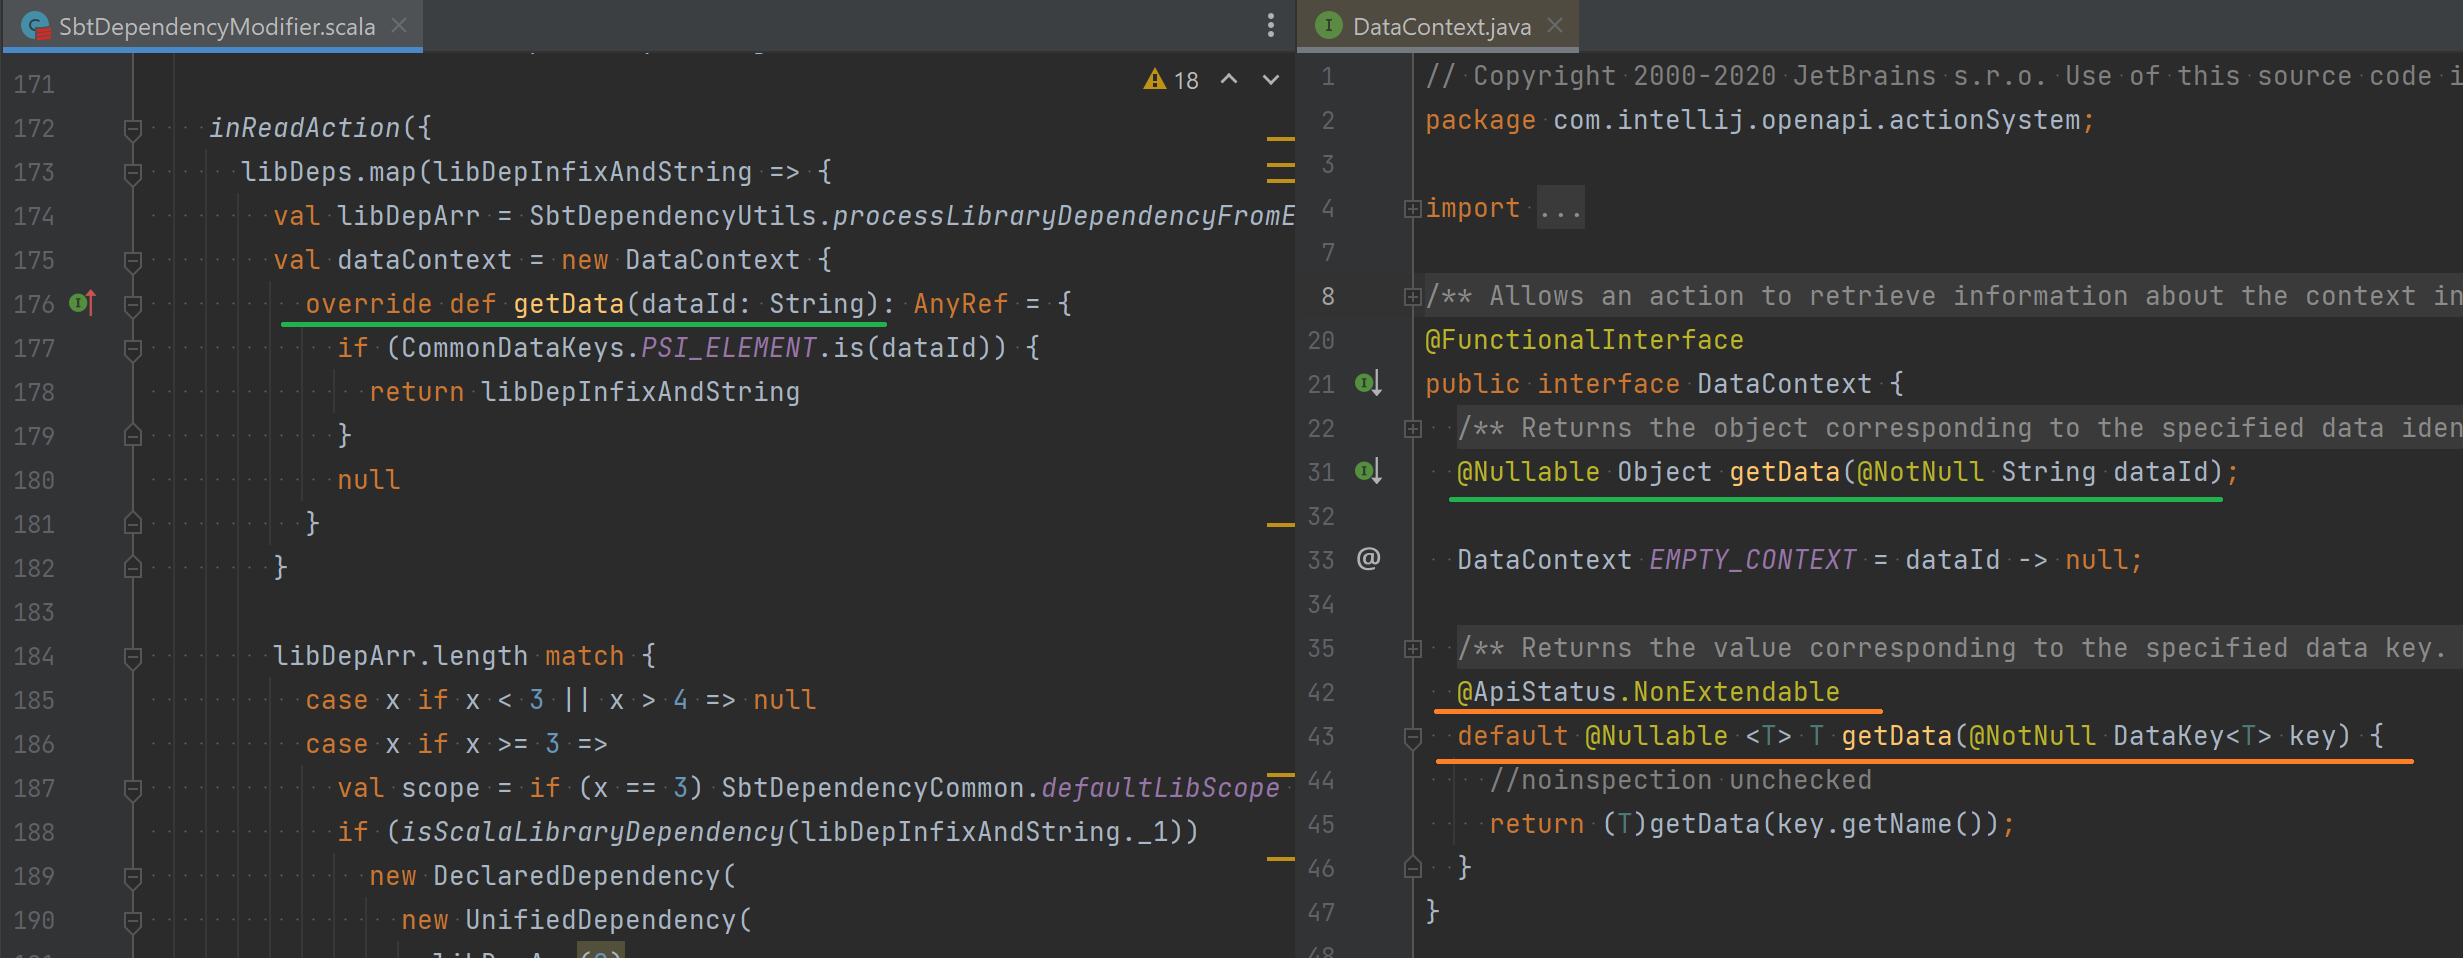
Task: Collapse fold marker at line 187 val scope
Action: (132, 789)
